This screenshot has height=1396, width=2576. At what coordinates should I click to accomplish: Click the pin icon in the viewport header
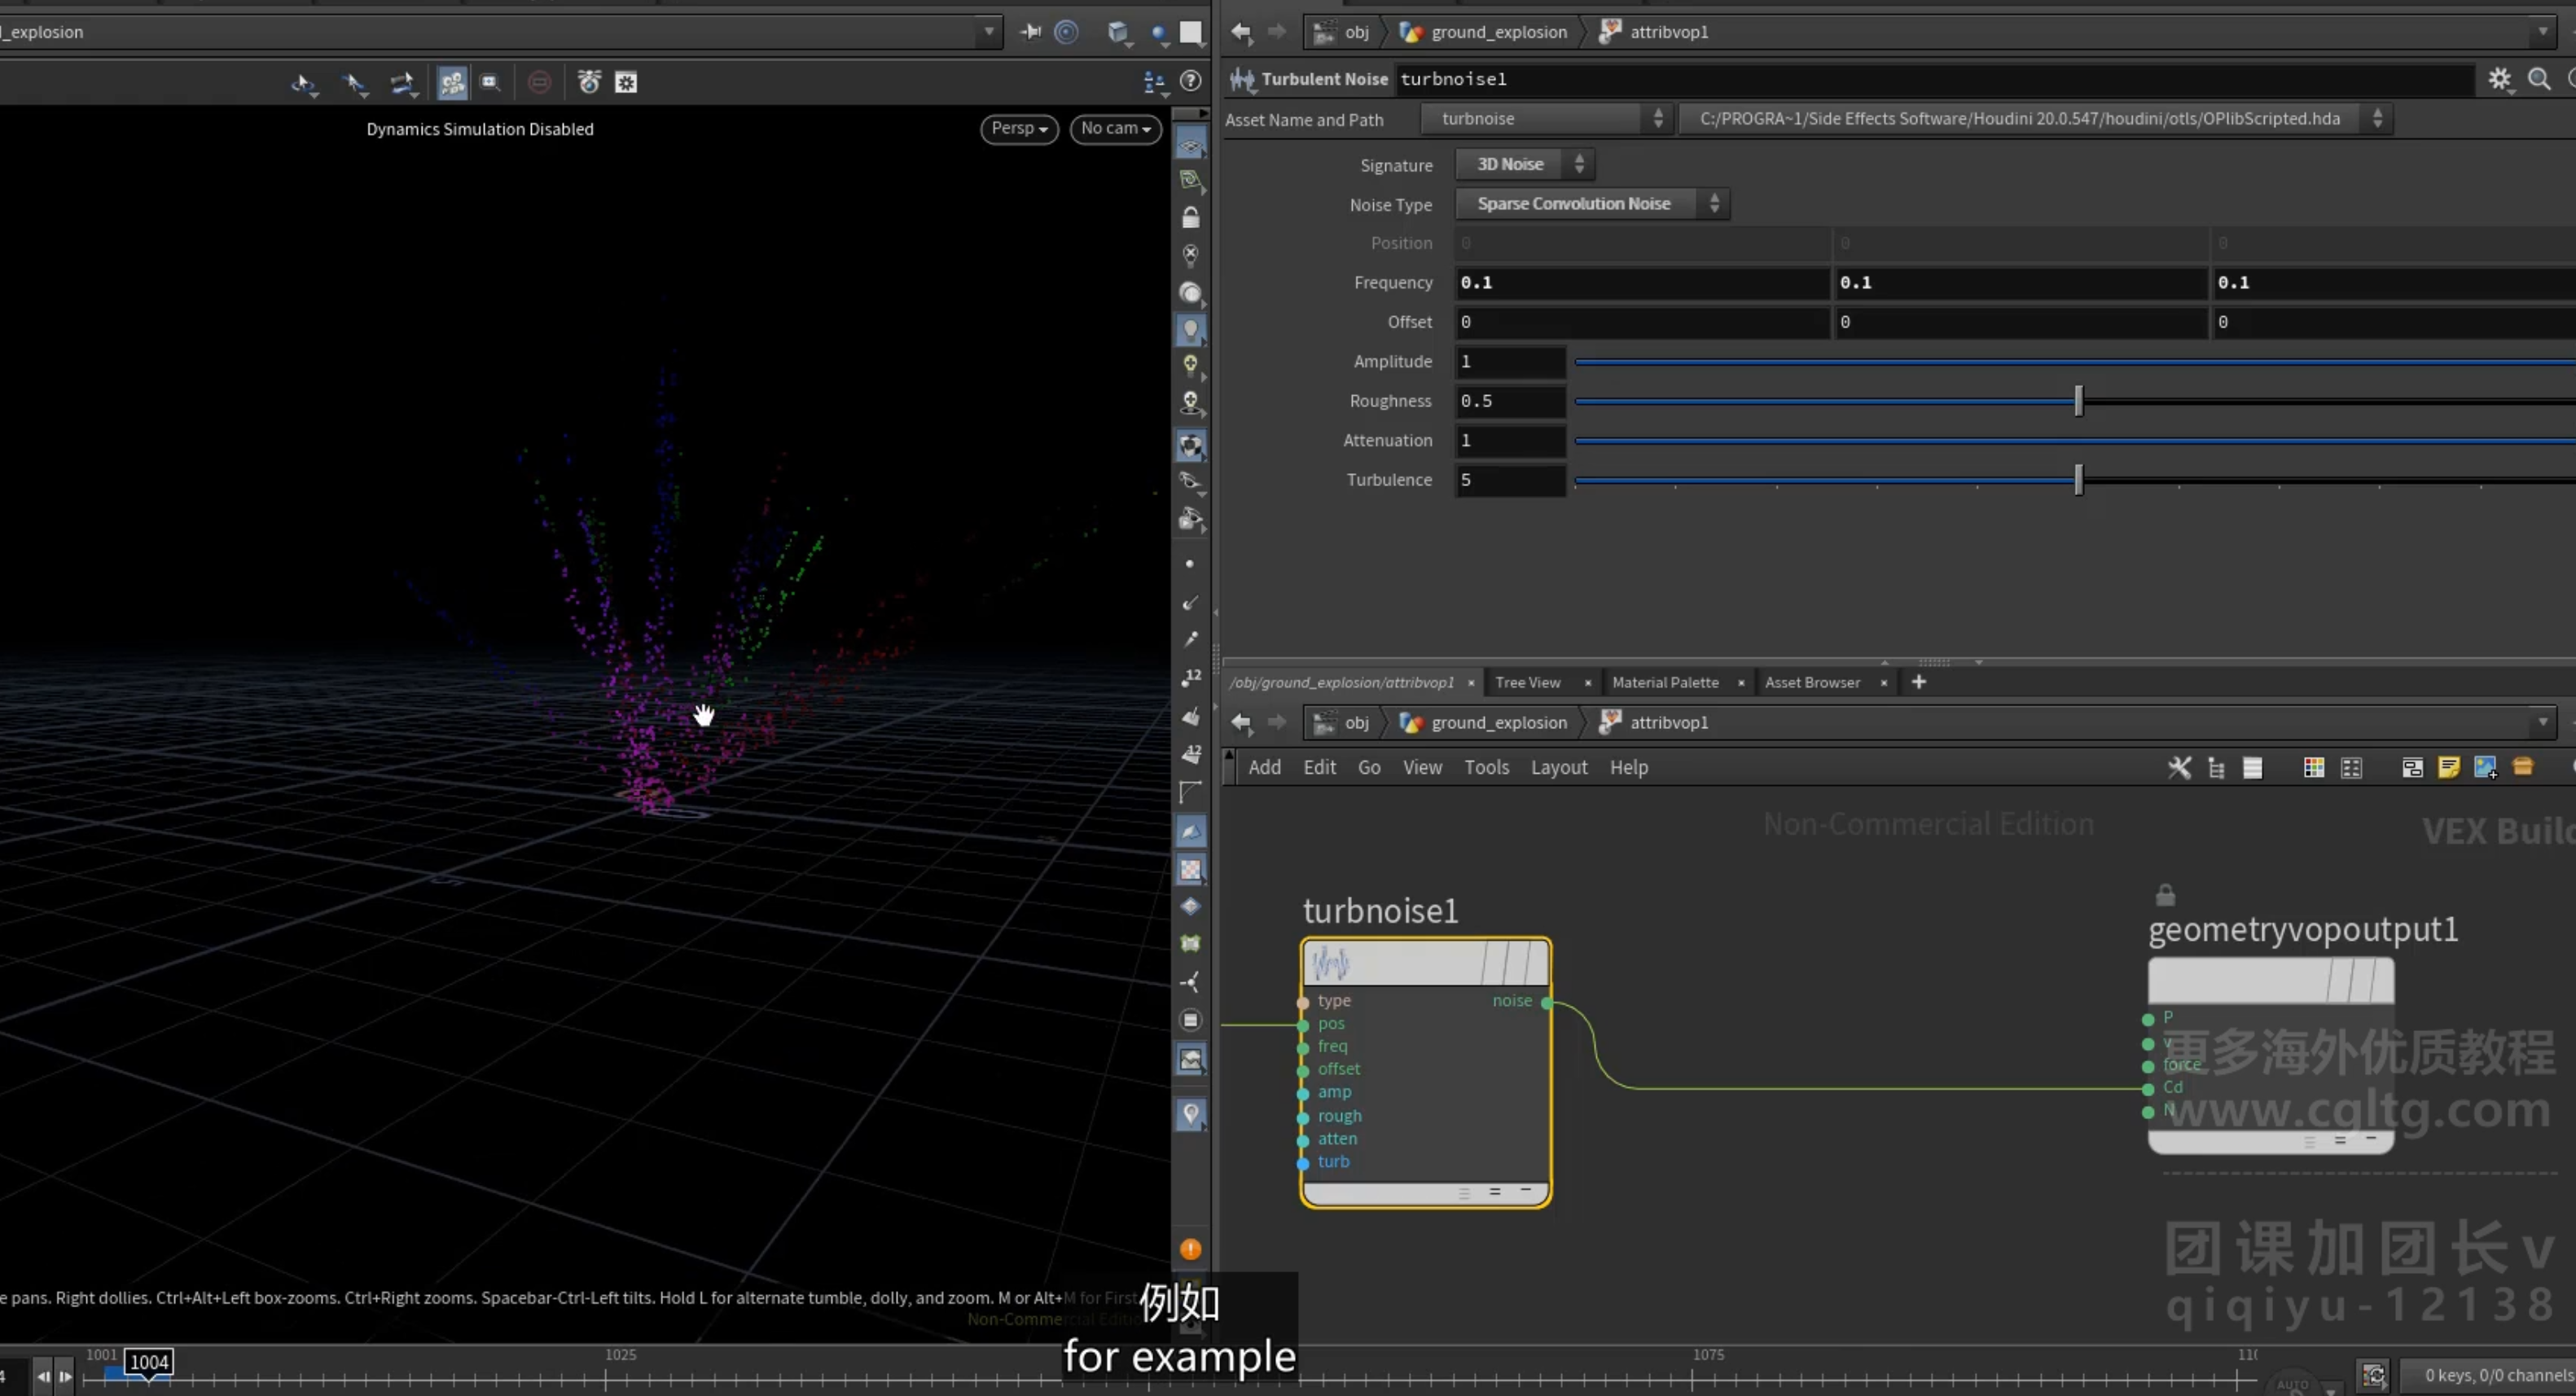point(1030,32)
